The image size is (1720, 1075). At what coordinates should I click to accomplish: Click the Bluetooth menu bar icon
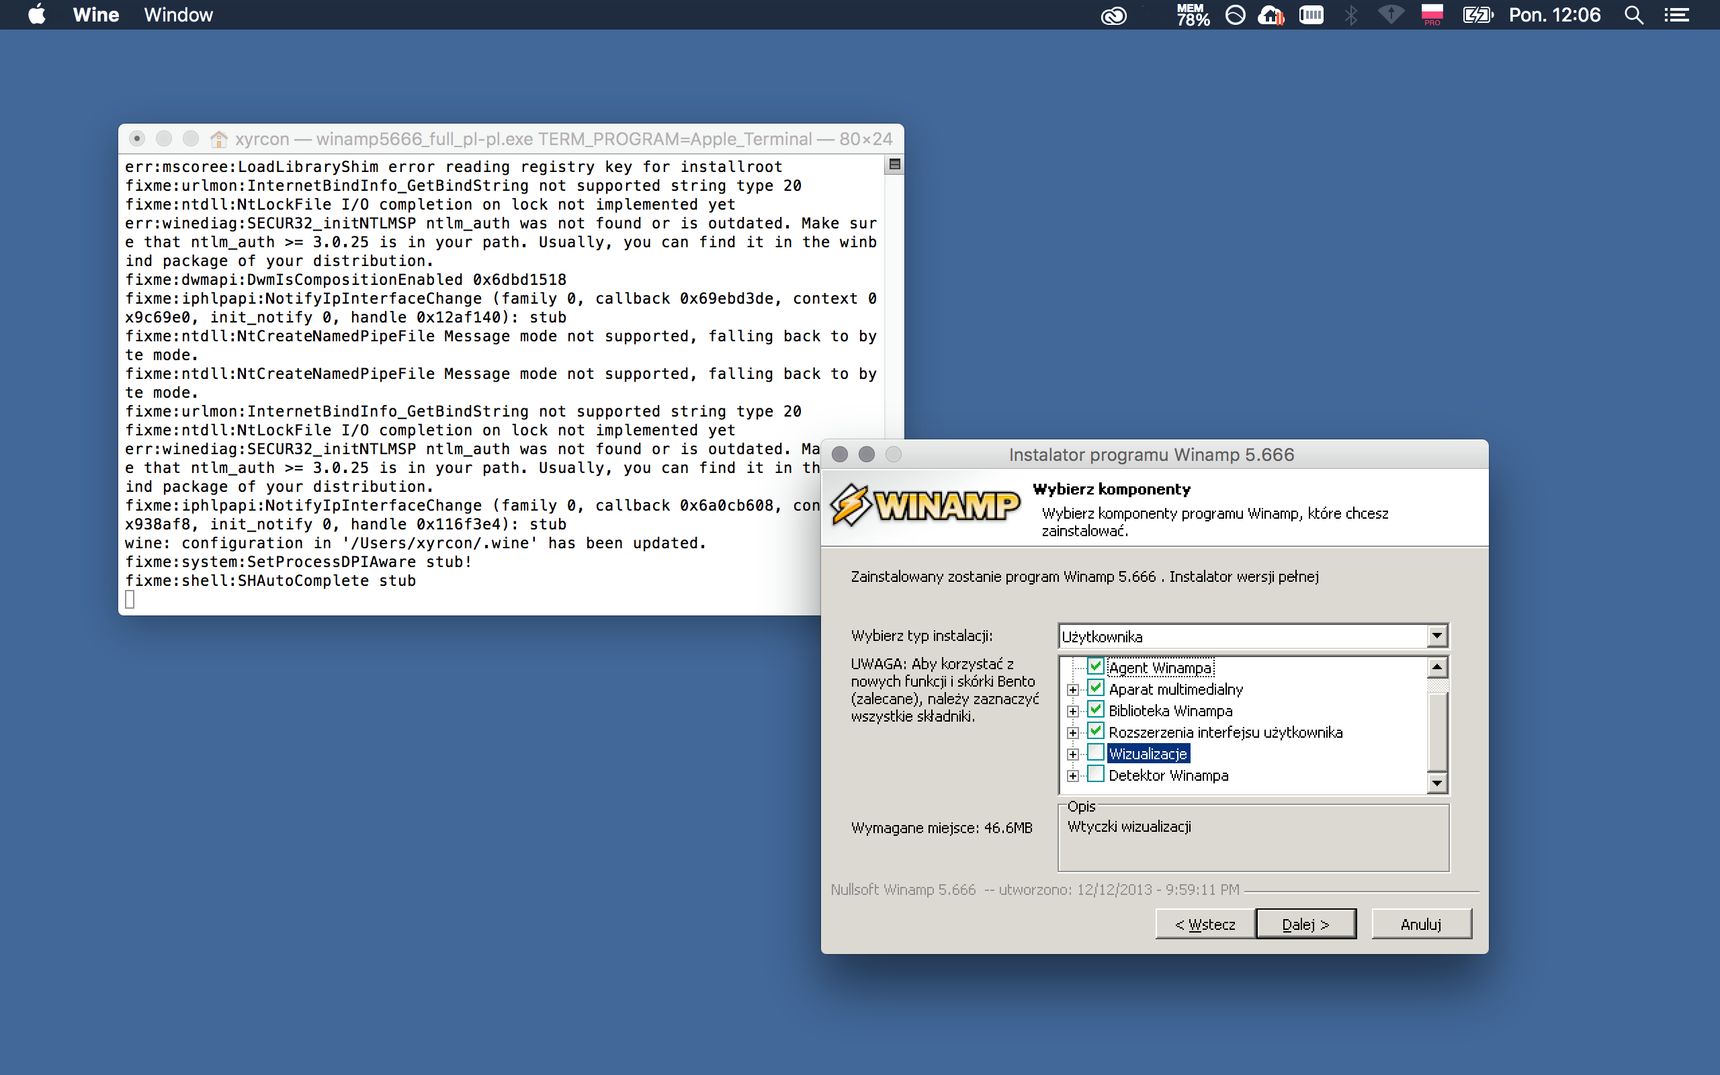(x=1351, y=15)
